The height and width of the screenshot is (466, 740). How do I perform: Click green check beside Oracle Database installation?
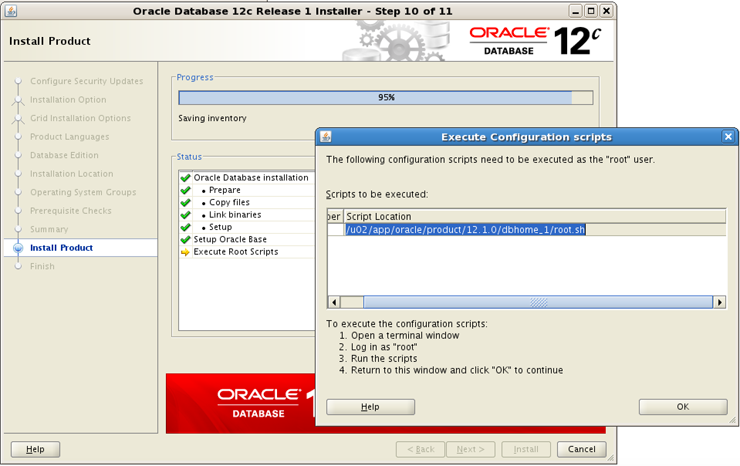tap(185, 178)
